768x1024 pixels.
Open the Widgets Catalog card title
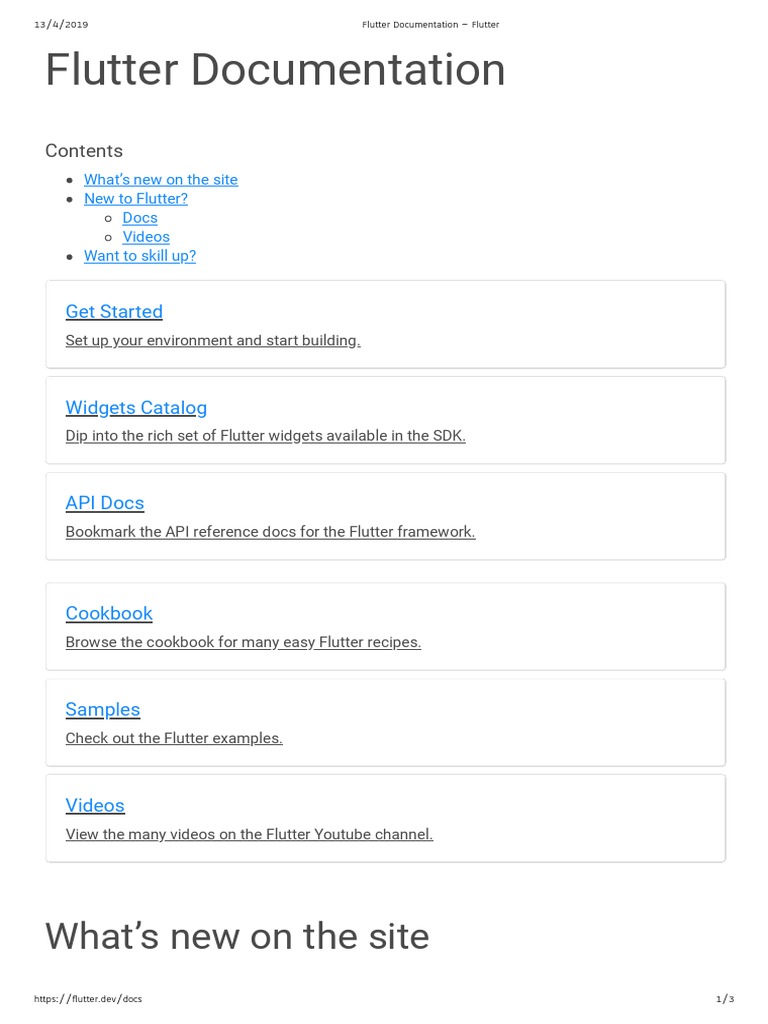click(136, 408)
